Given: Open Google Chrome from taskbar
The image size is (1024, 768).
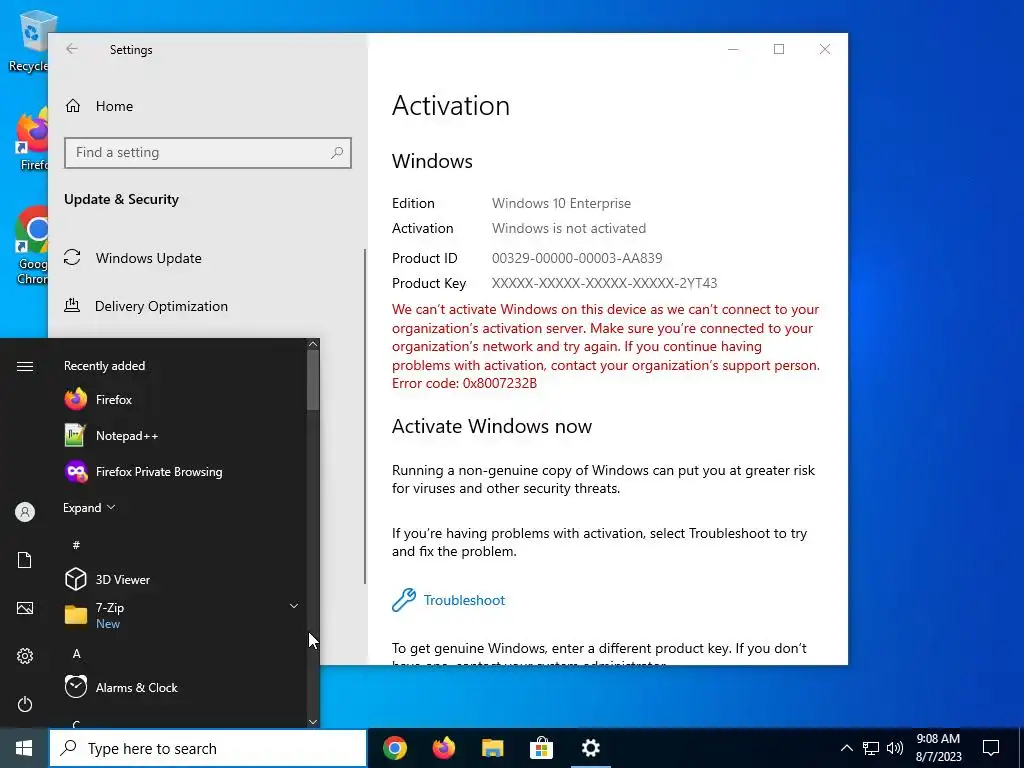Looking at the screenshot, I should point(395,748).
